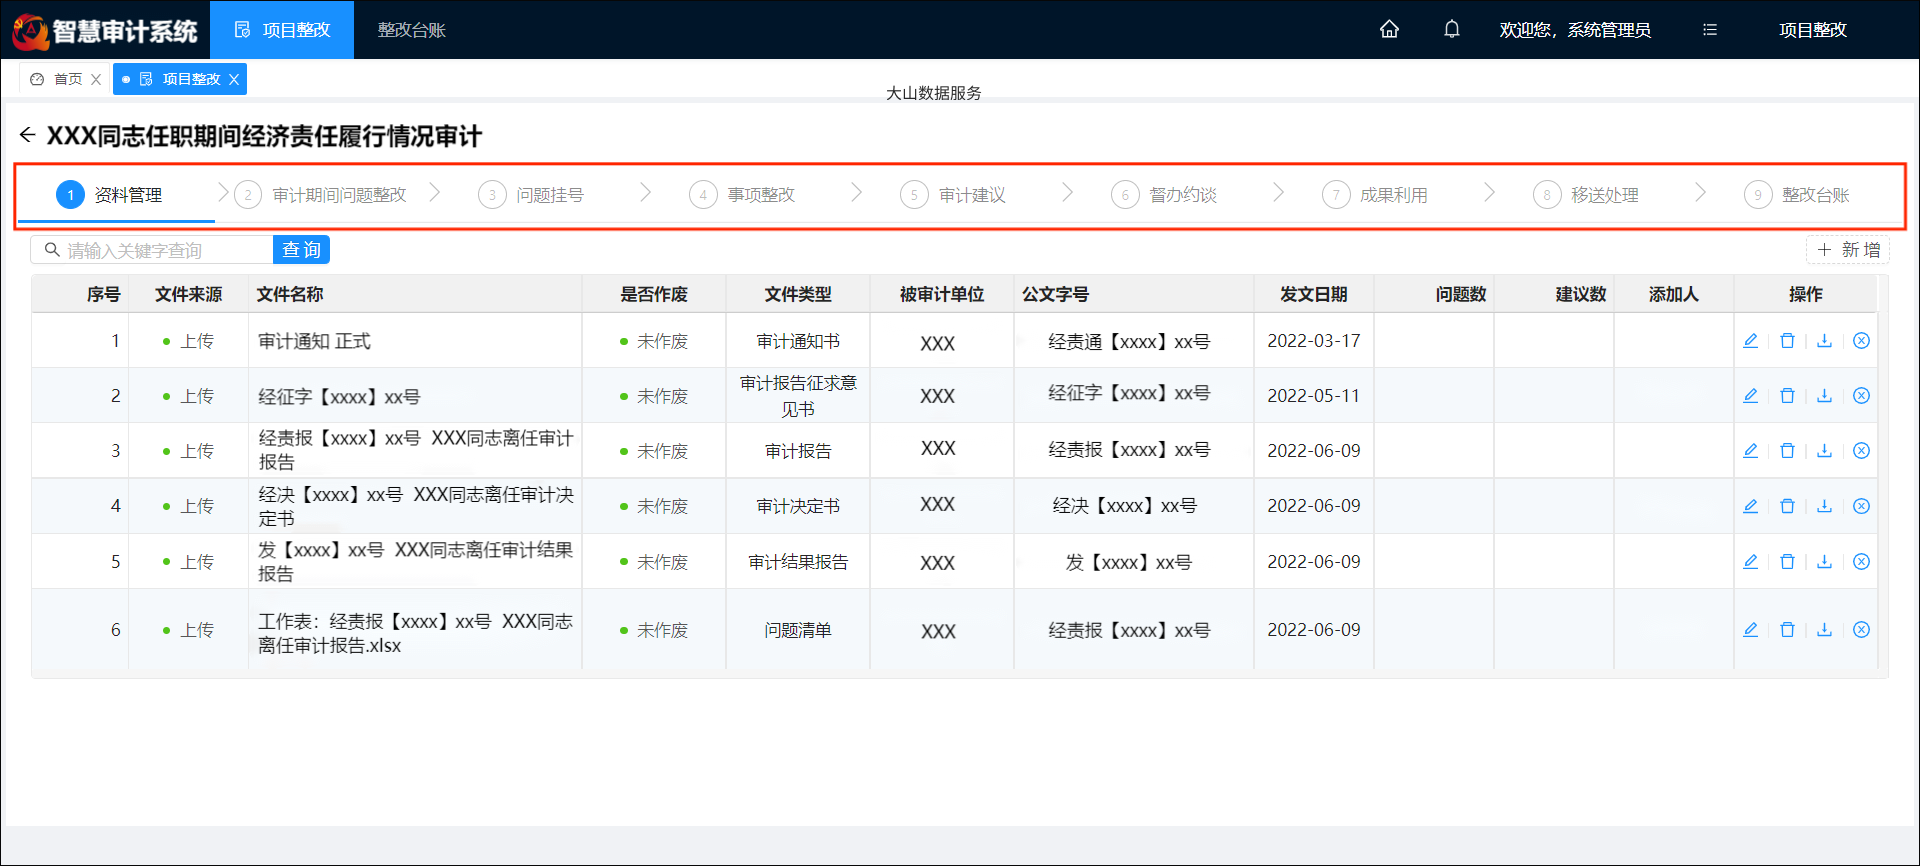Click date 2022-03-17

point(1314,341)
